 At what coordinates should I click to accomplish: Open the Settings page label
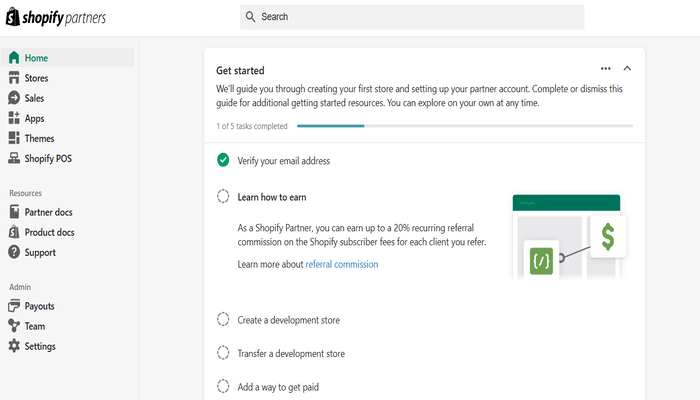click(40, 346)
